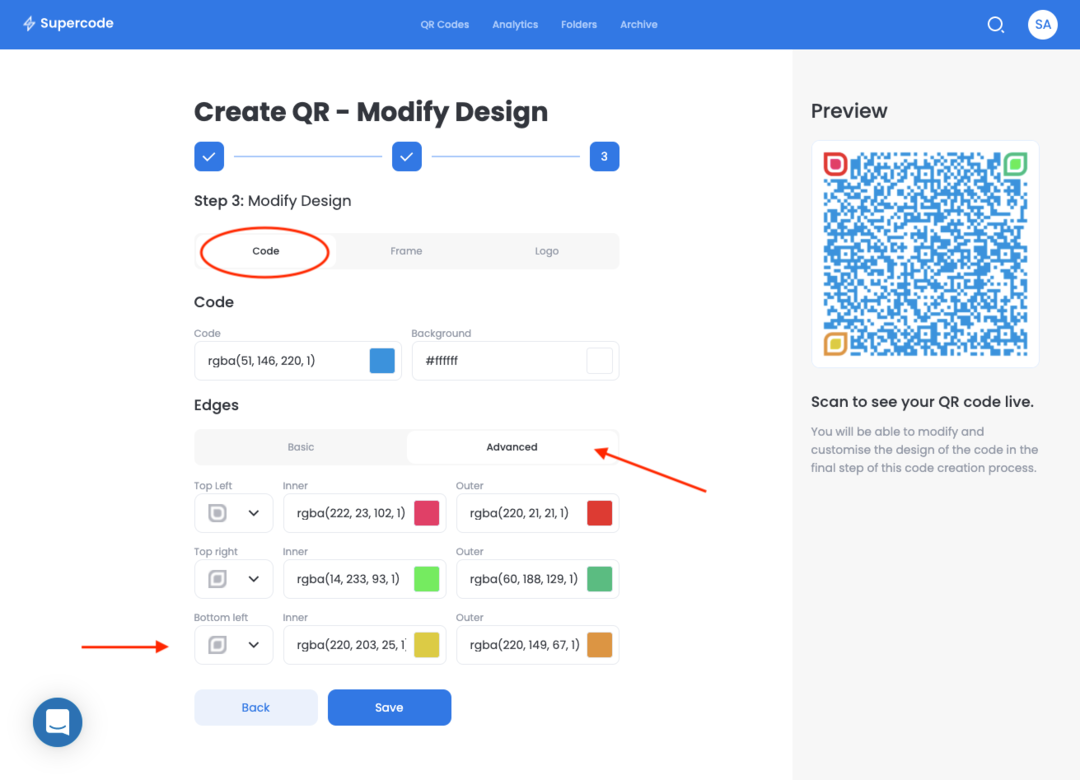Click the blue Code color swatch
This screenshot has width=1080, height=780.
[x=381, y=360]
